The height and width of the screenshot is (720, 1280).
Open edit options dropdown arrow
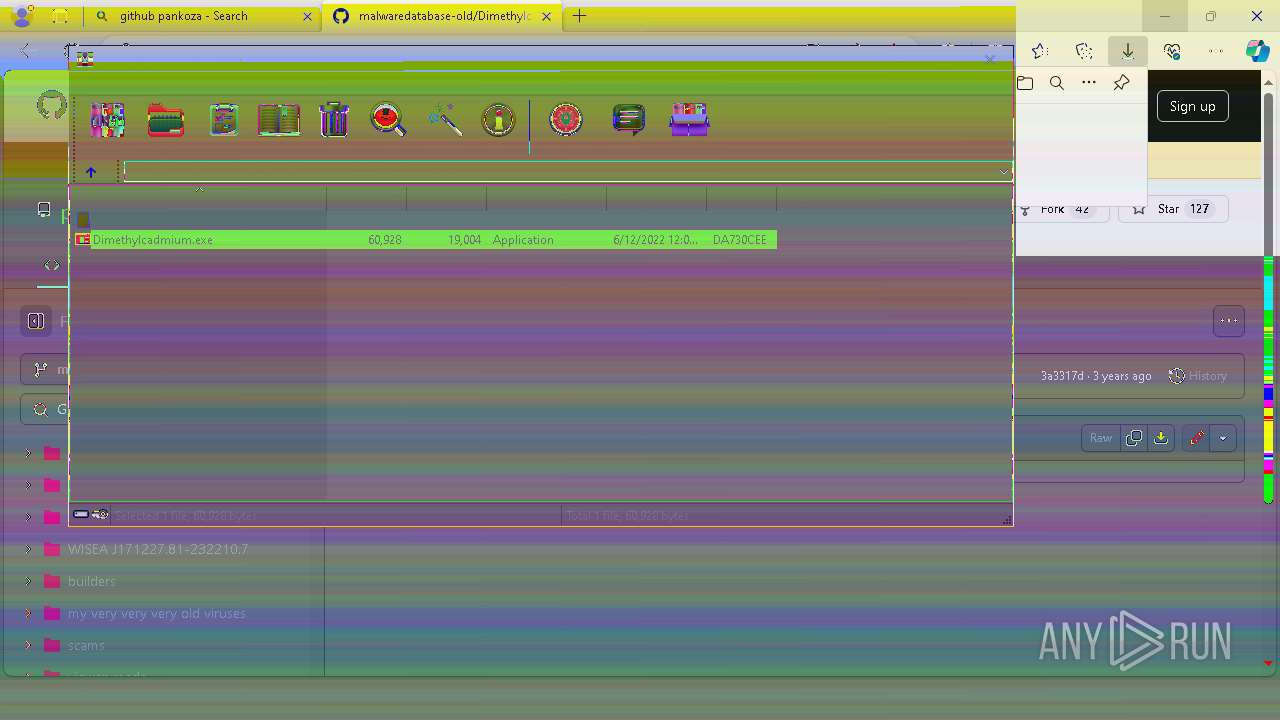pyautogui.click(x=1223, y=438)
